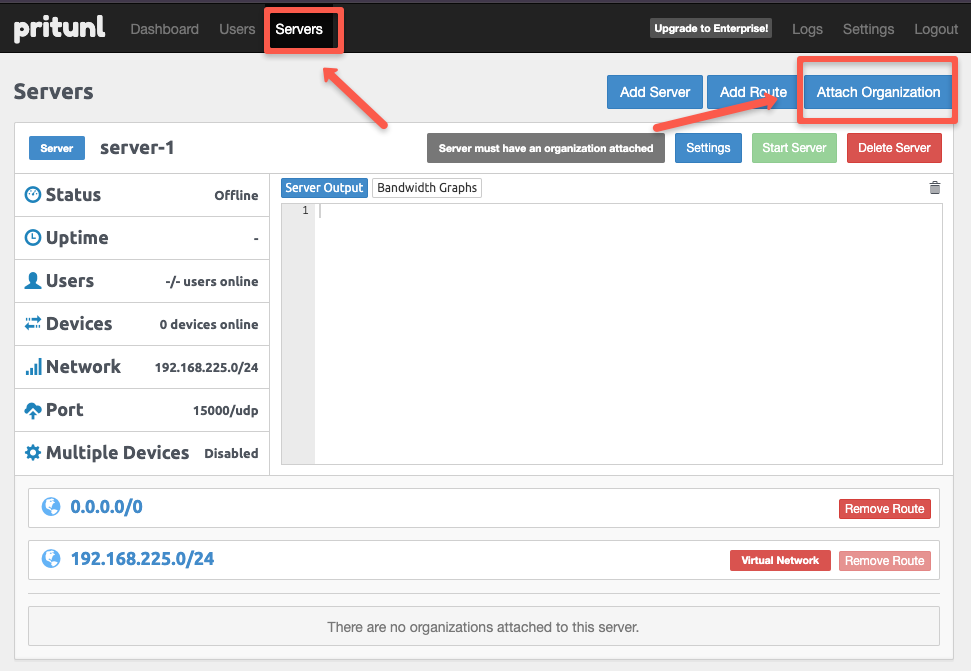Go to the Users page
This screenshot has width=971, height=671.
click(x=237, y=29)
